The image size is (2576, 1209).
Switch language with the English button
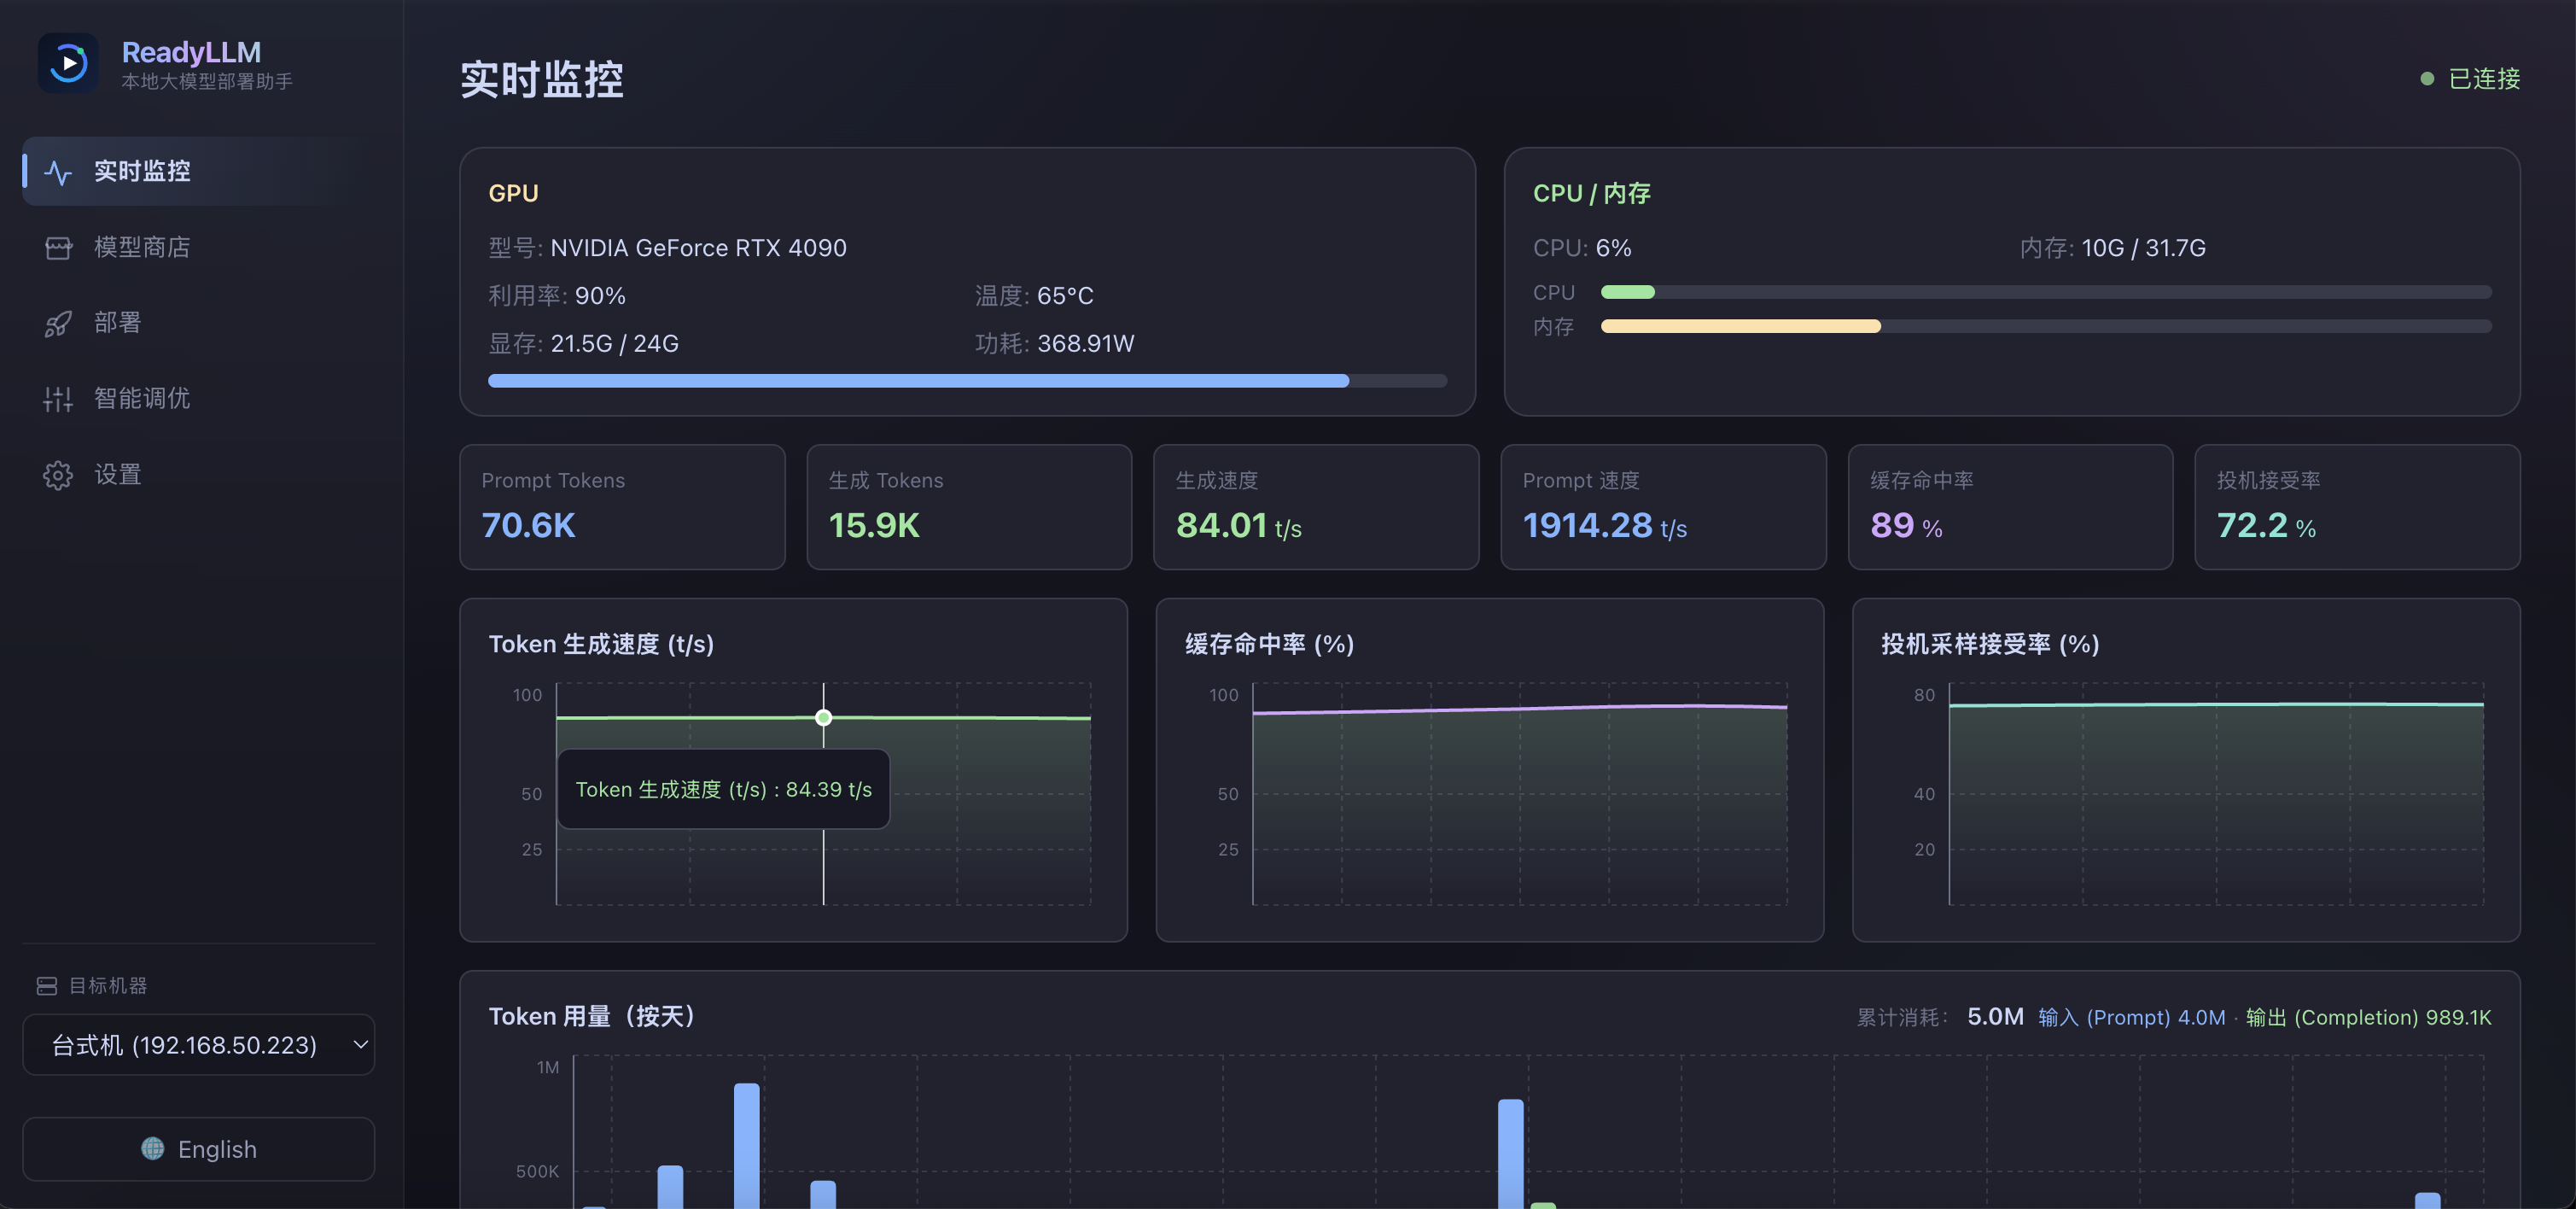tap(199, 1149)
